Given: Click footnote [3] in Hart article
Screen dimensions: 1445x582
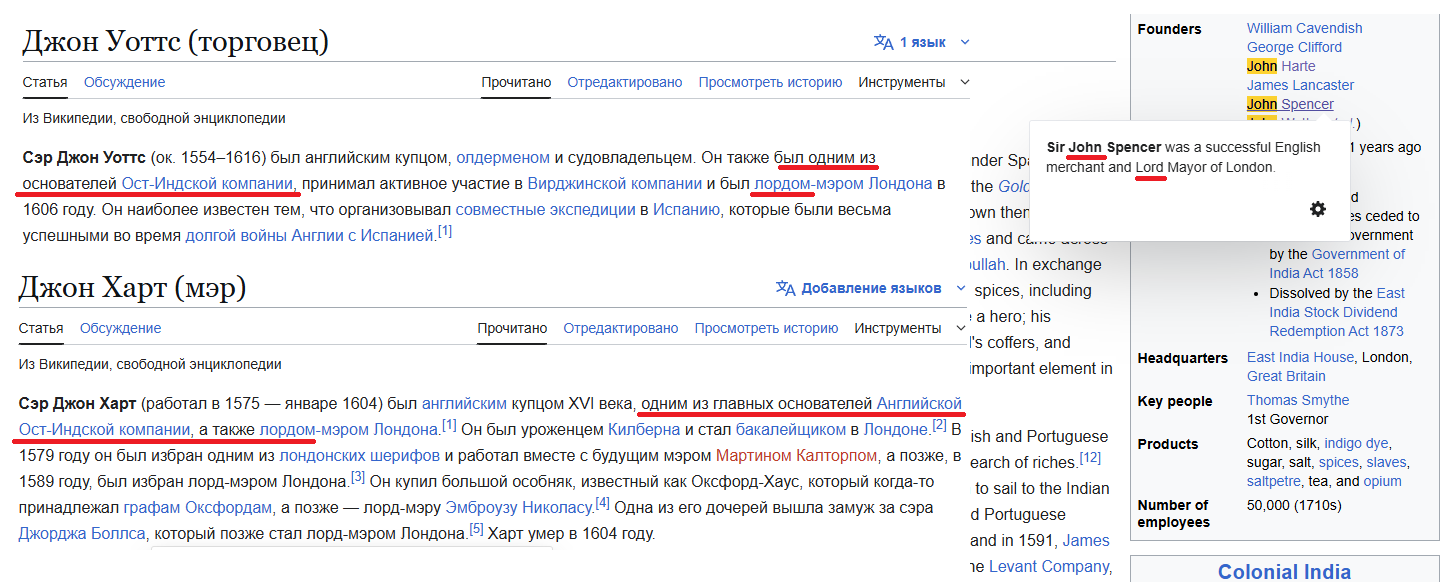Looking at the screenshot, I should (x=358, y=477).
